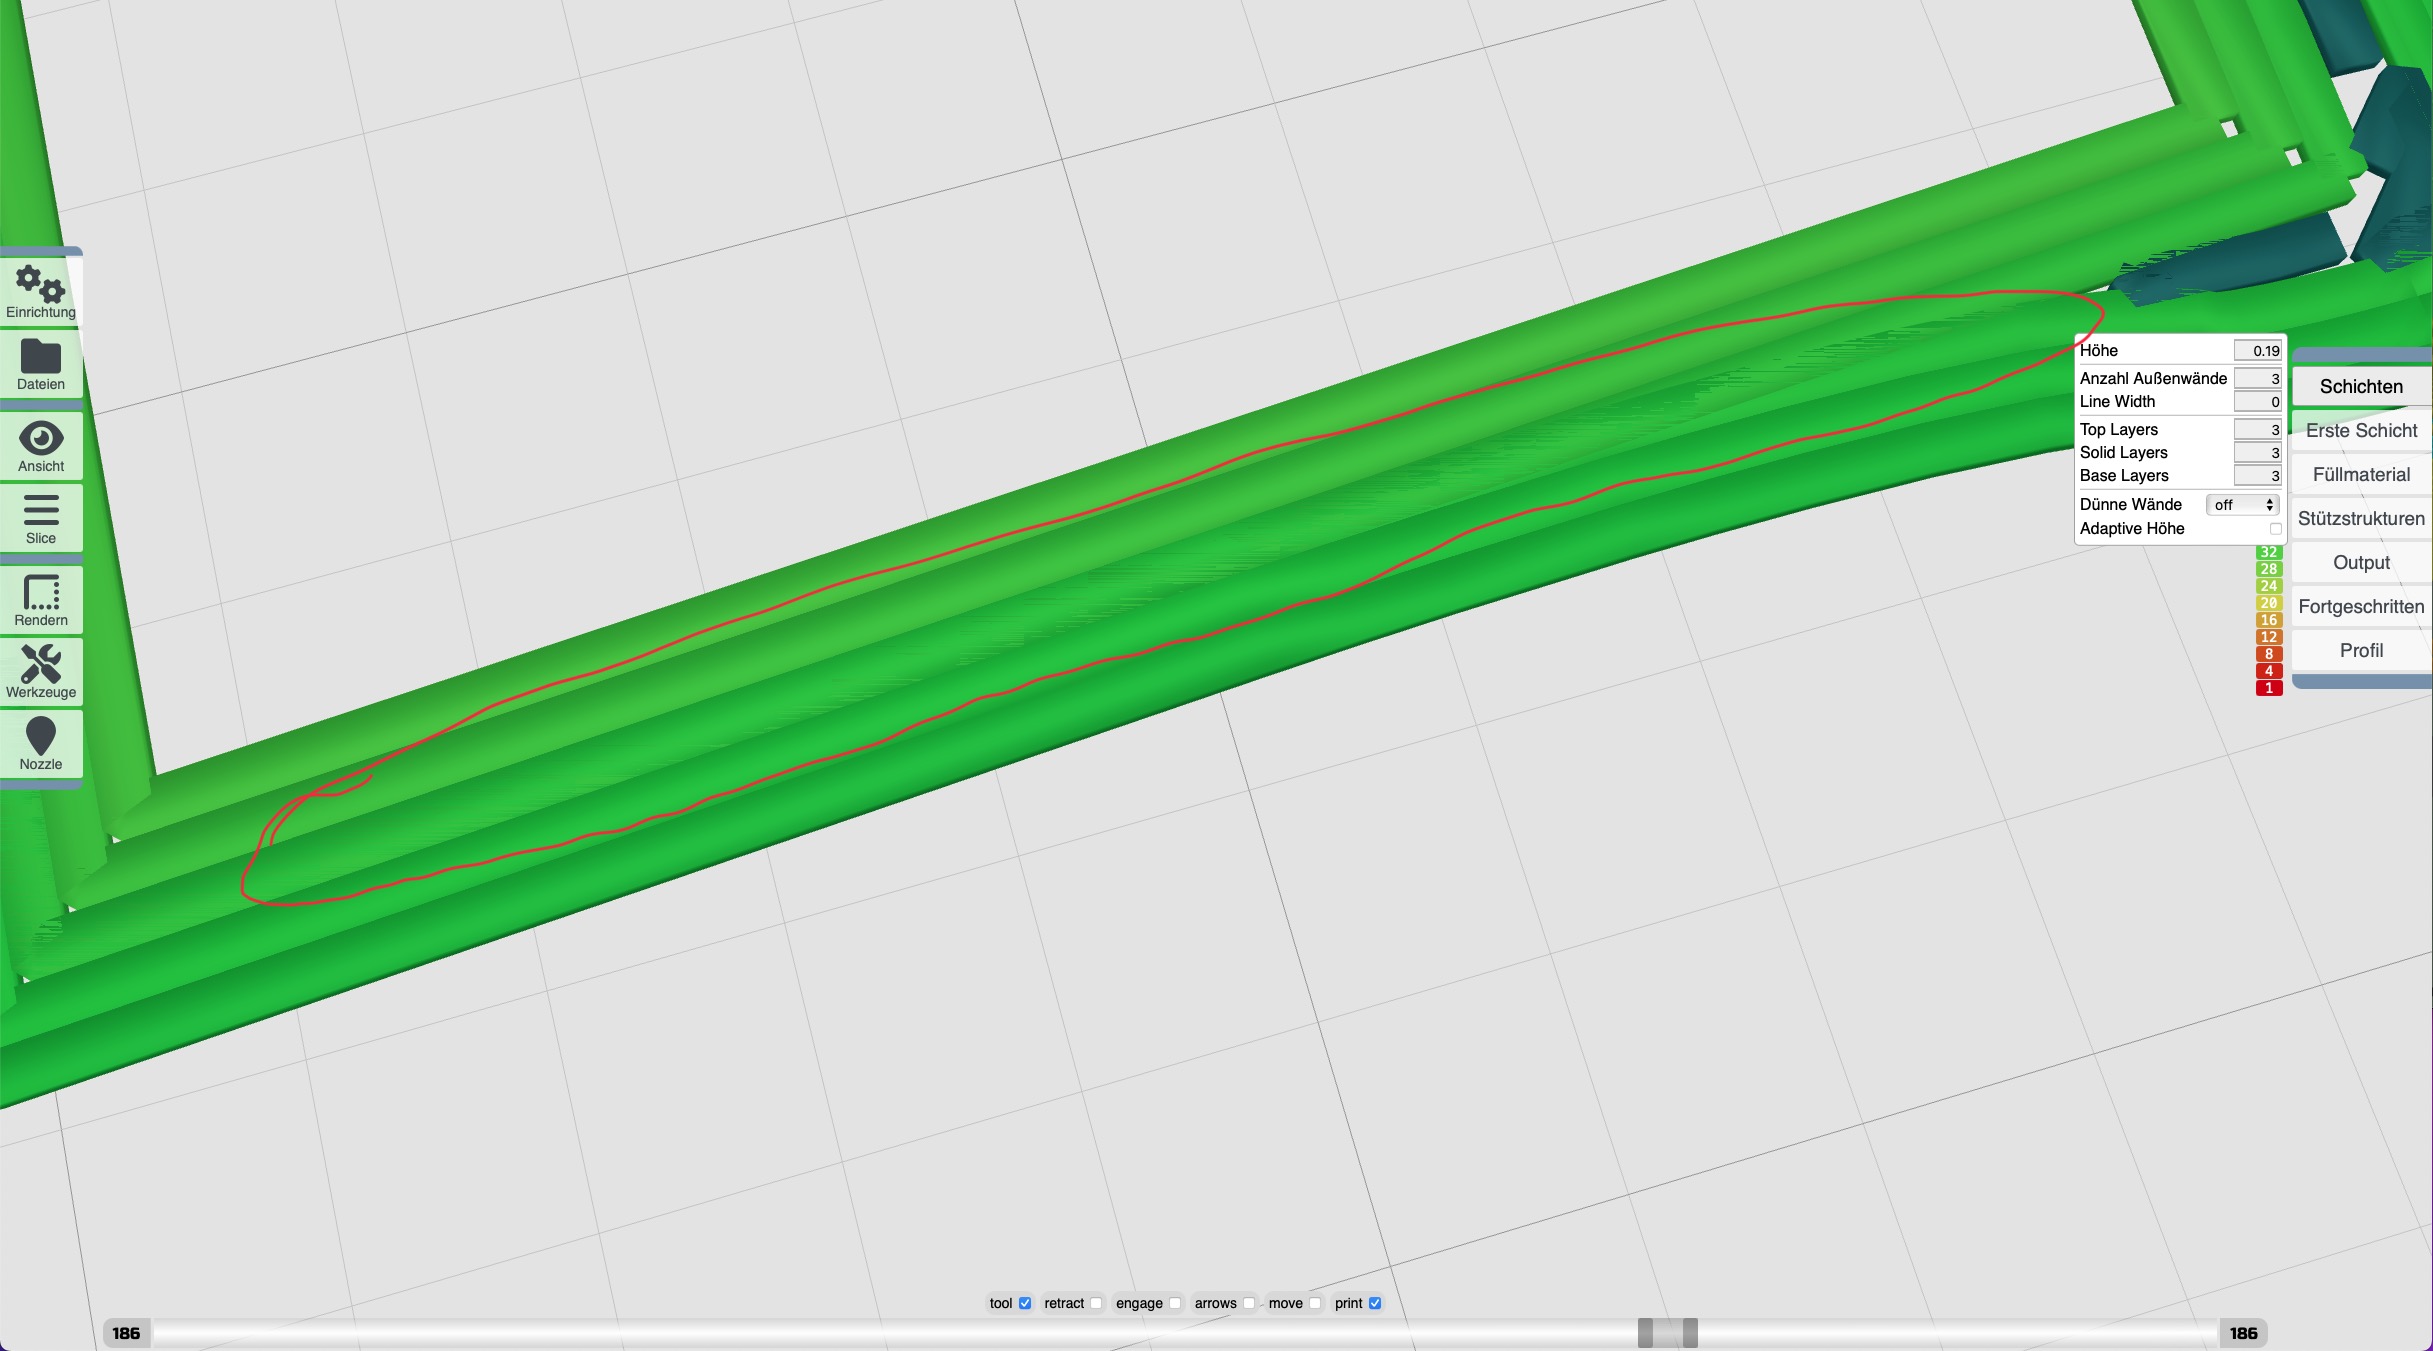The height and width of the screenshot is (1351, 2433).
Task: Enable the retract visualization checkbox
Action: [x=1097, y=1303]
